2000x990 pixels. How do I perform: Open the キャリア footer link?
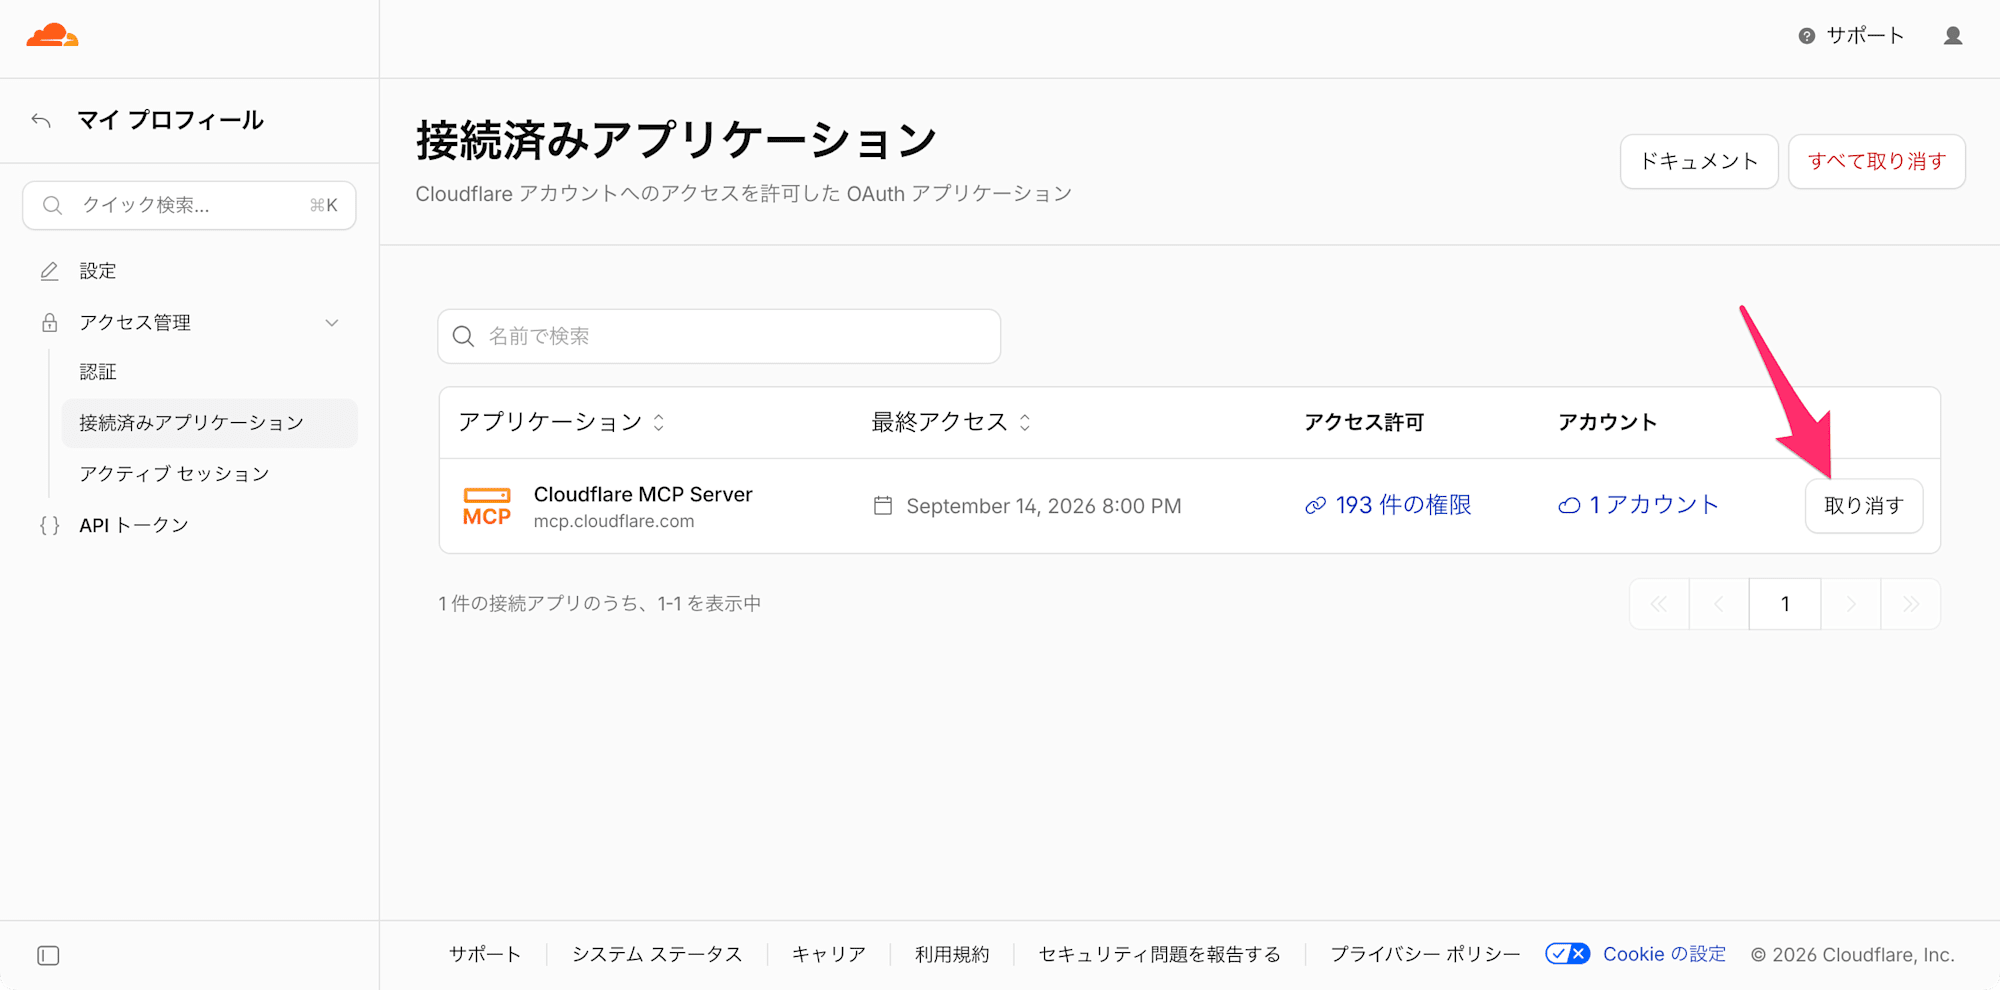tap(829, 954)
